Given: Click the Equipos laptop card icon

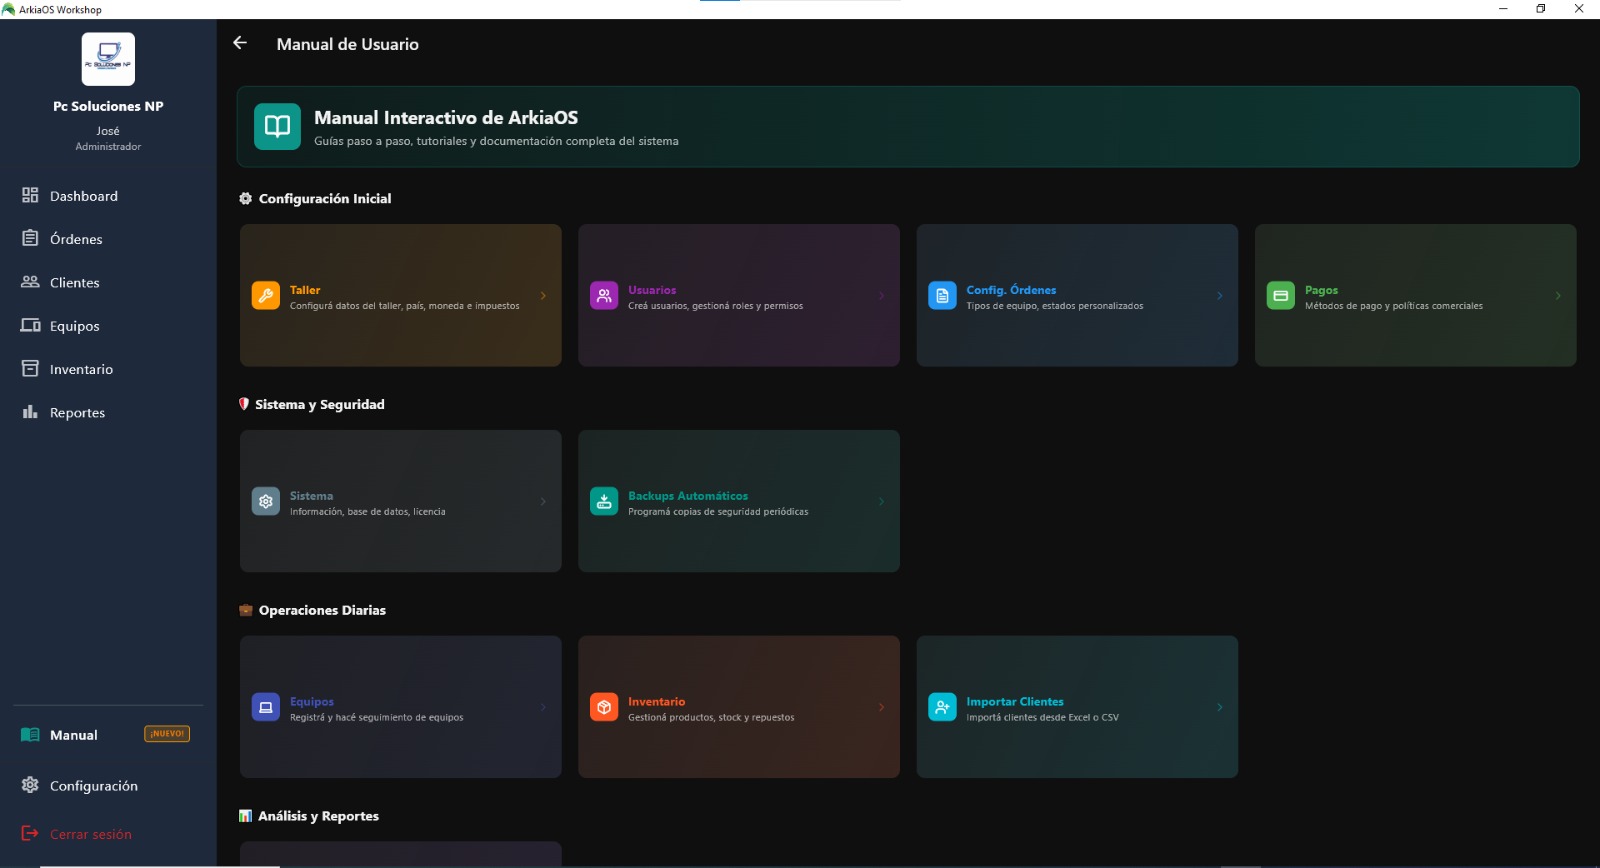Looking at the screenshot, I should pyautogui.click(x=265, y=708).
